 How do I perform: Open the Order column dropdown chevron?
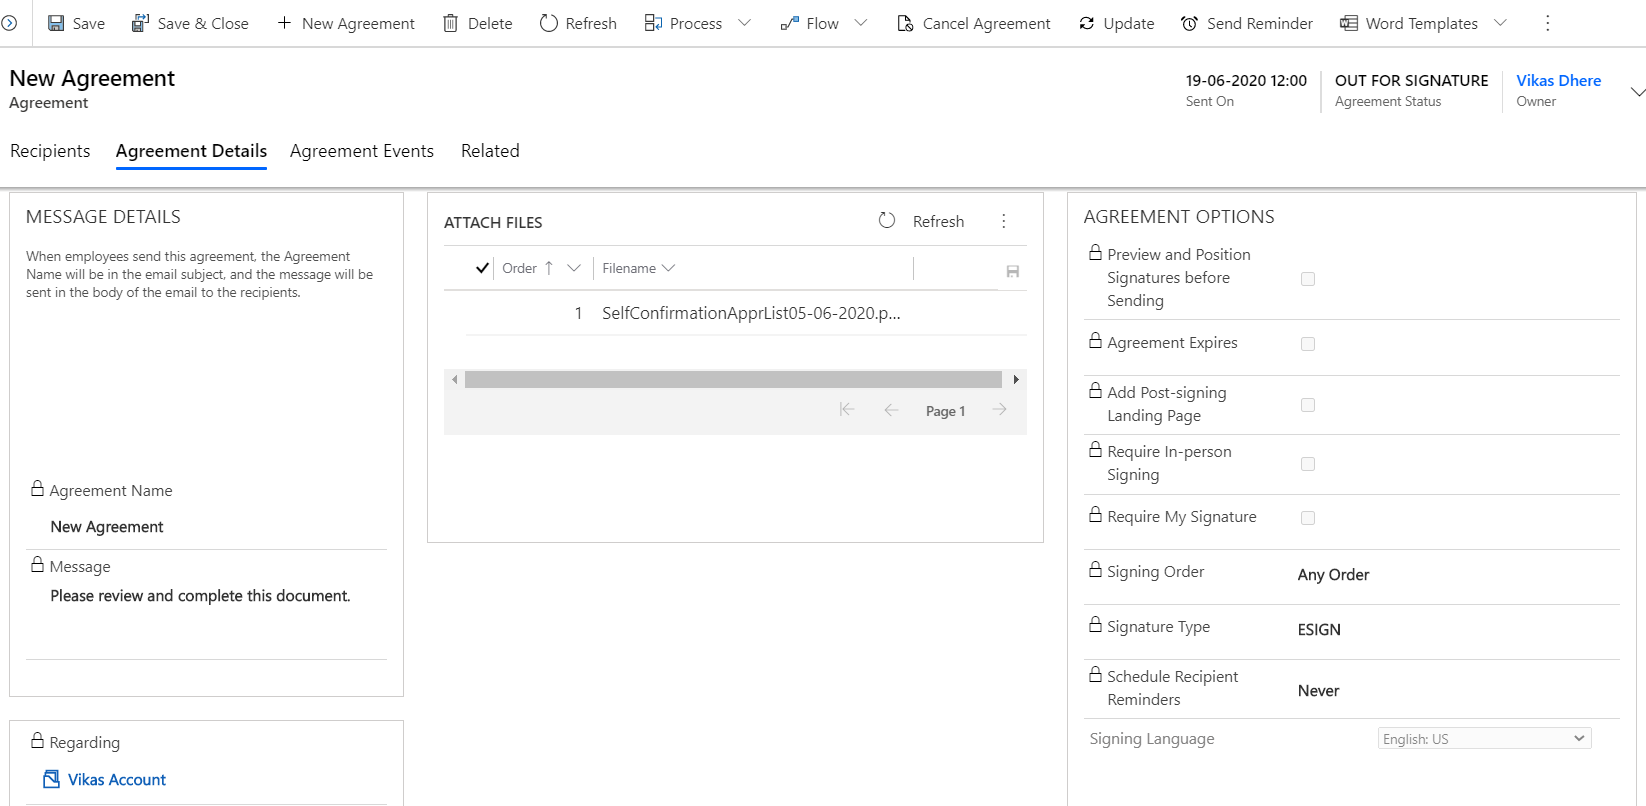574,268
